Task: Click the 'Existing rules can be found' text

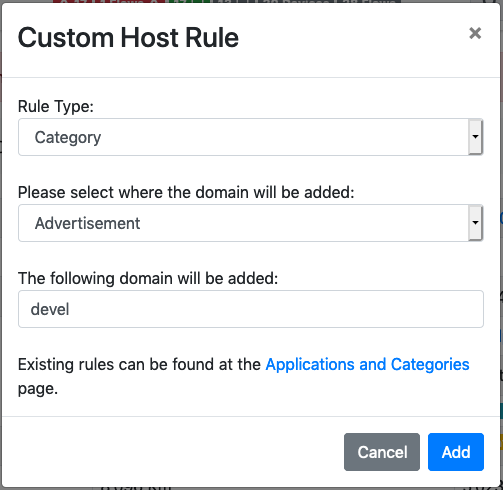Action: pyautogui.click(x=139, y=364)
